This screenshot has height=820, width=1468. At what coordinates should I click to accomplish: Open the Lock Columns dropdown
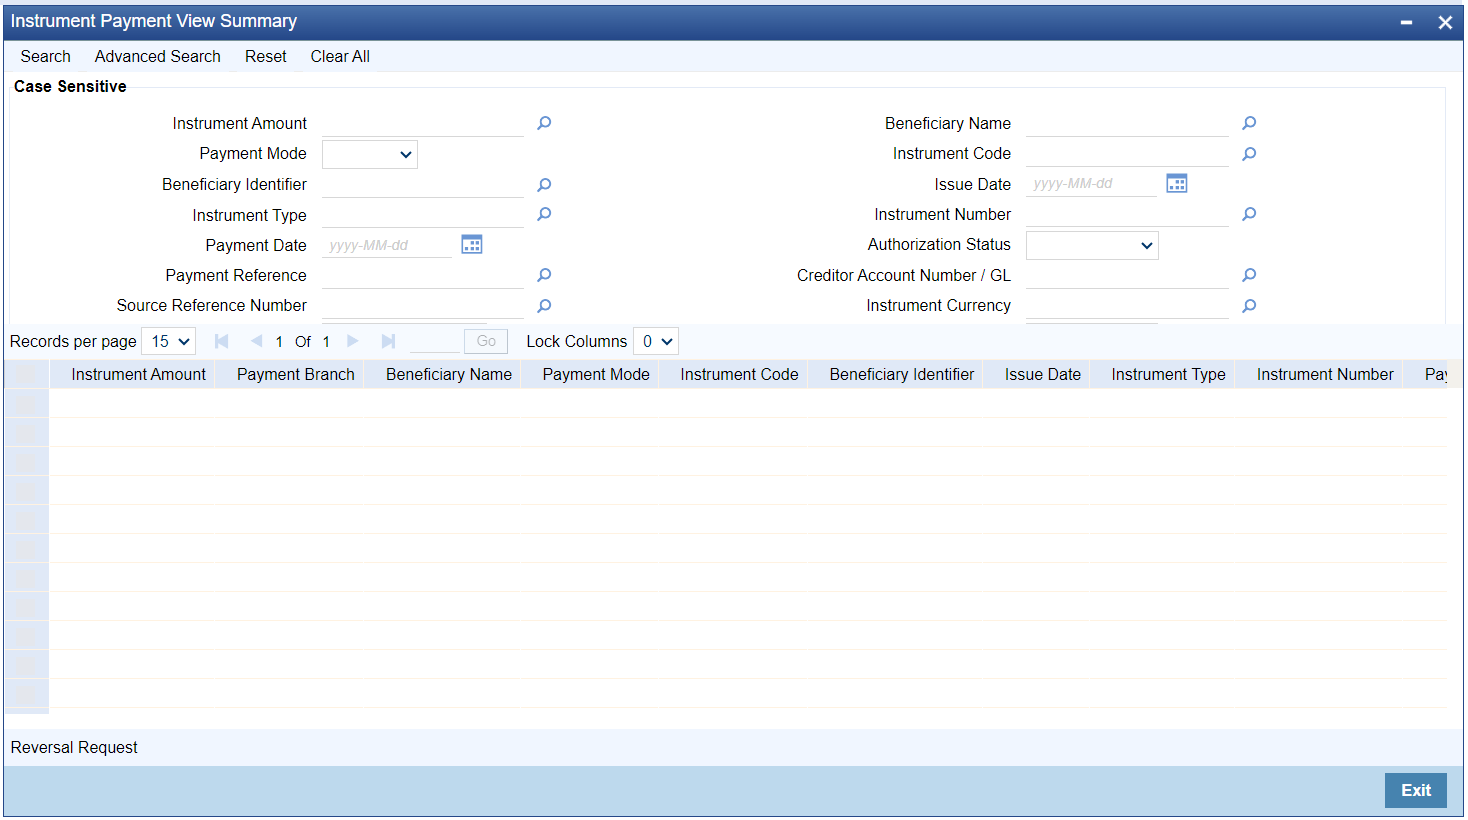[656, 341]
